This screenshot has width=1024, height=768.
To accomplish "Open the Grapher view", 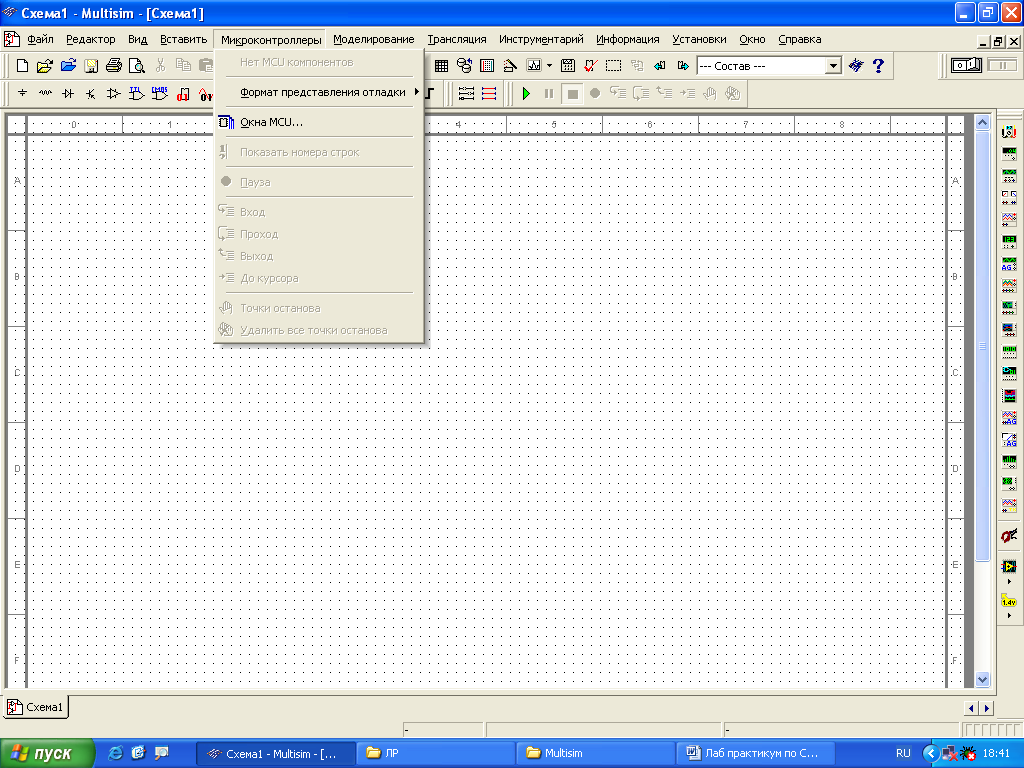I will (534, 65).
